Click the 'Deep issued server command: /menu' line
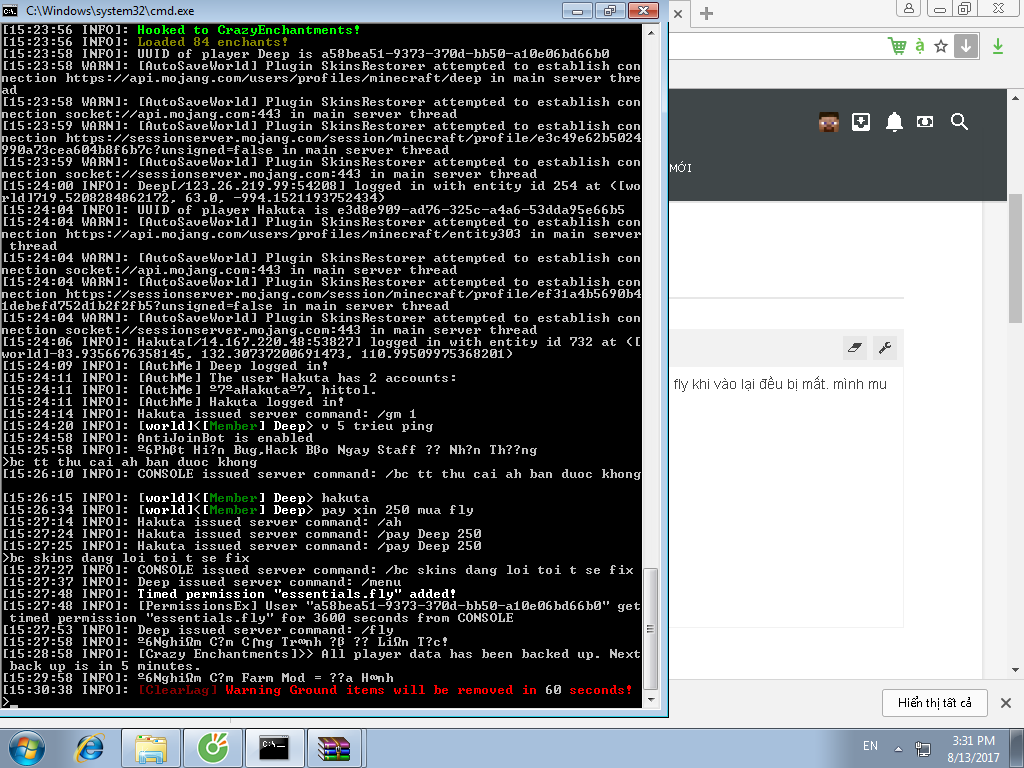 point(201,582)
